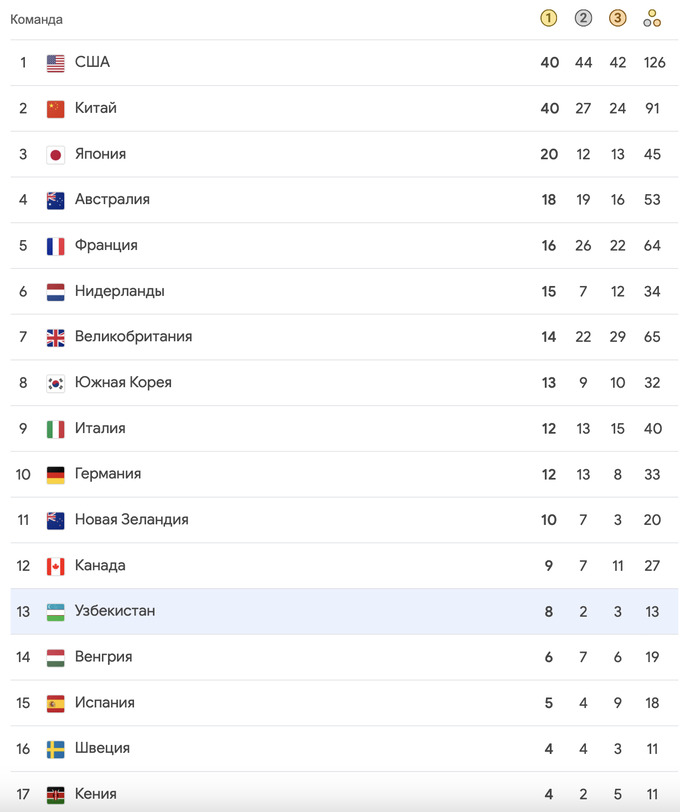Click the South Korea flag icon
Viewport: 680px width, 812px height.
tap(56, 383)
